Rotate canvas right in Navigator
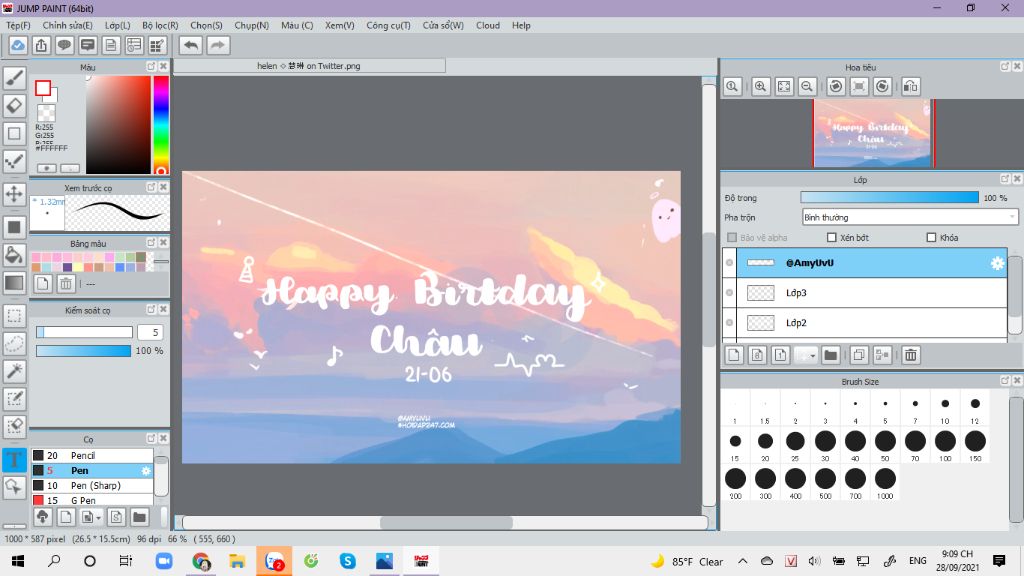Viewport: 1024px width, 576px height. point(882,86)
